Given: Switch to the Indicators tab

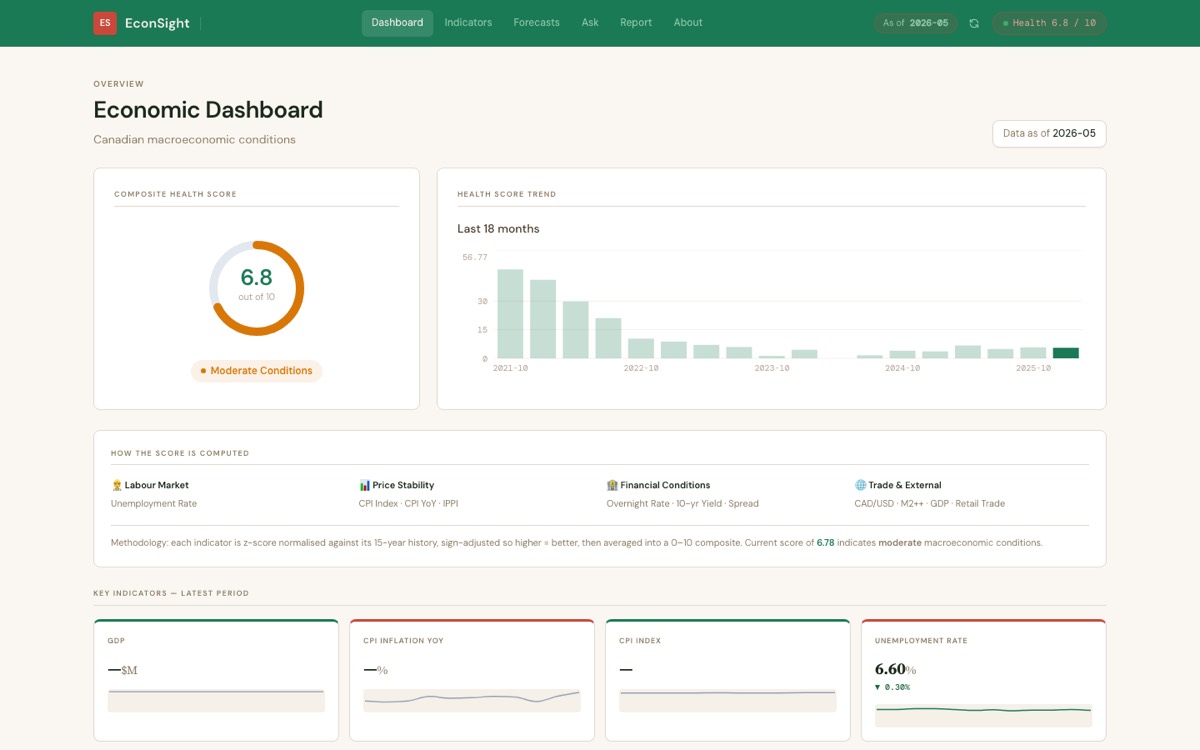Looking at the screenshot, I should click(468, 23).
